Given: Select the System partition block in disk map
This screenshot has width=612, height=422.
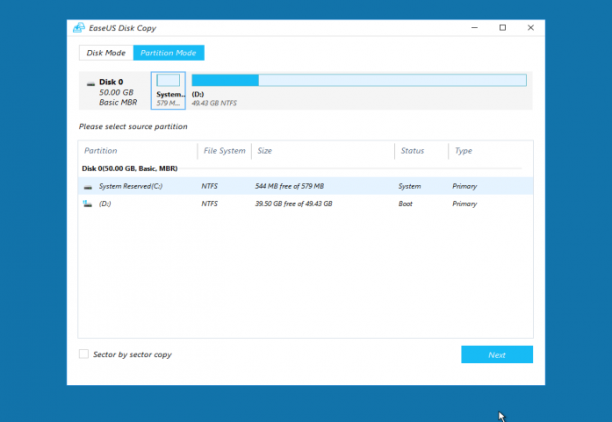Looking at the screenshot, I should tap(168, 91).
